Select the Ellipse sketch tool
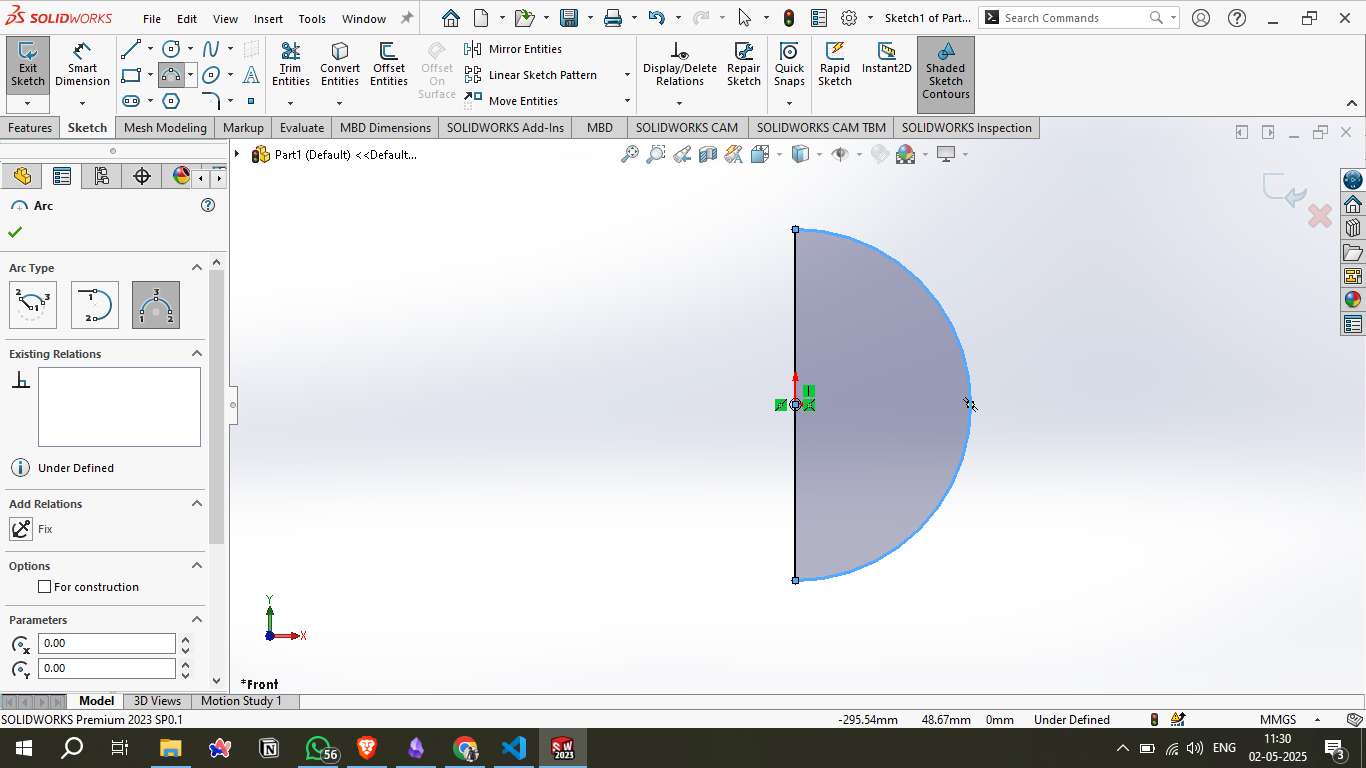Image resolution: width=1366 pixels, height=768 pixels. click(x=211, y=75)
